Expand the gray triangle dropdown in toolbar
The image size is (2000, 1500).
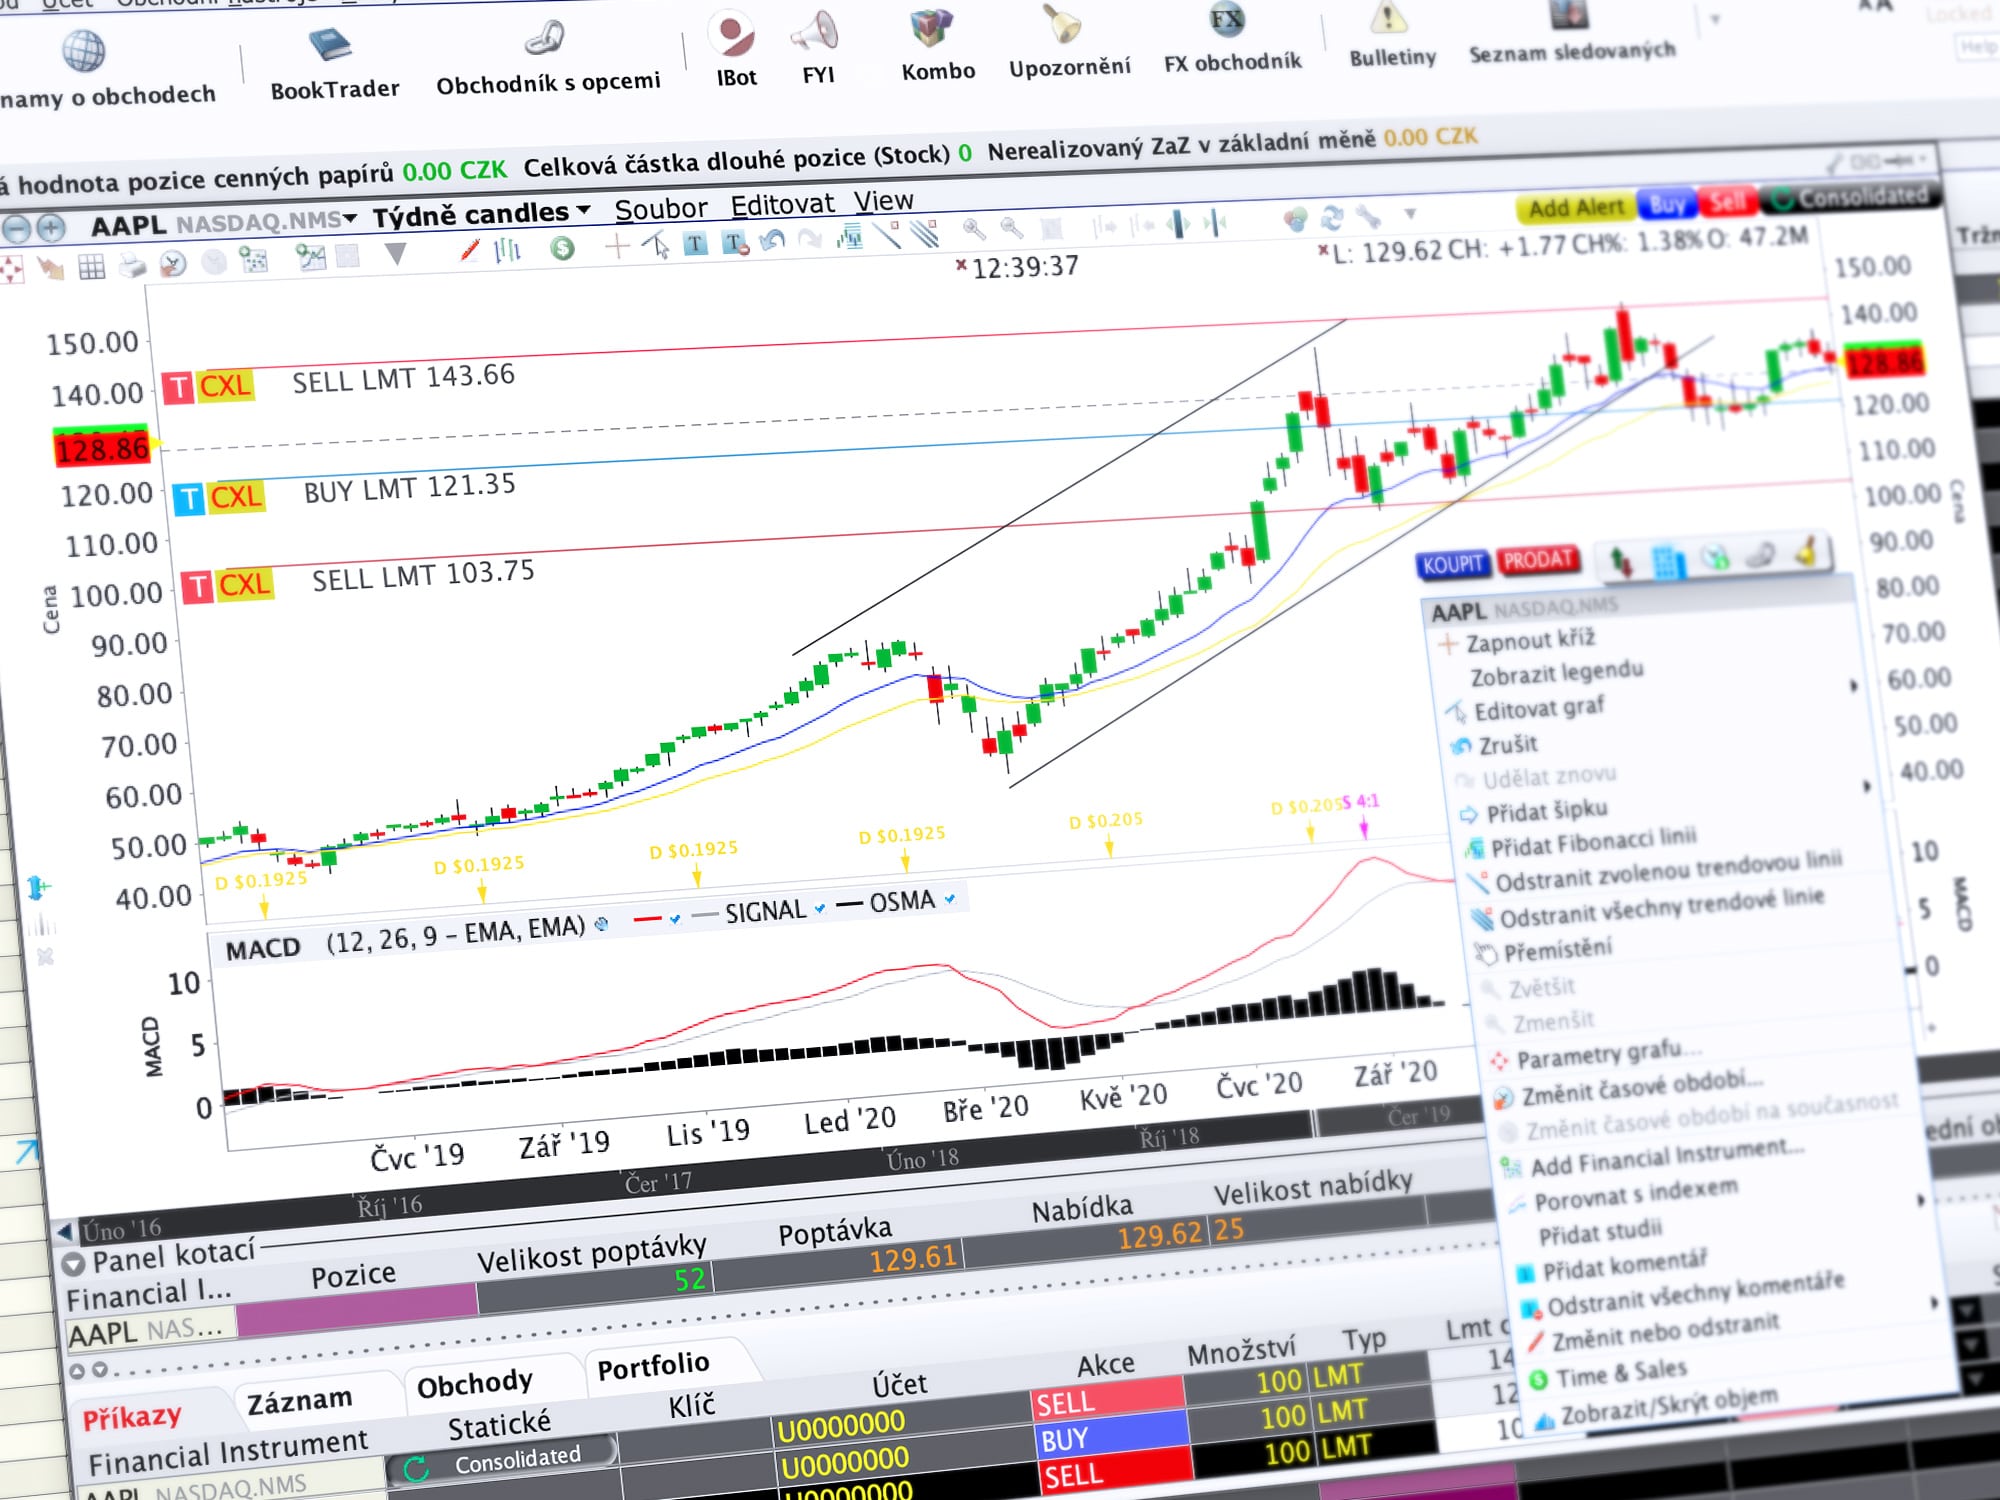point(396,254)
